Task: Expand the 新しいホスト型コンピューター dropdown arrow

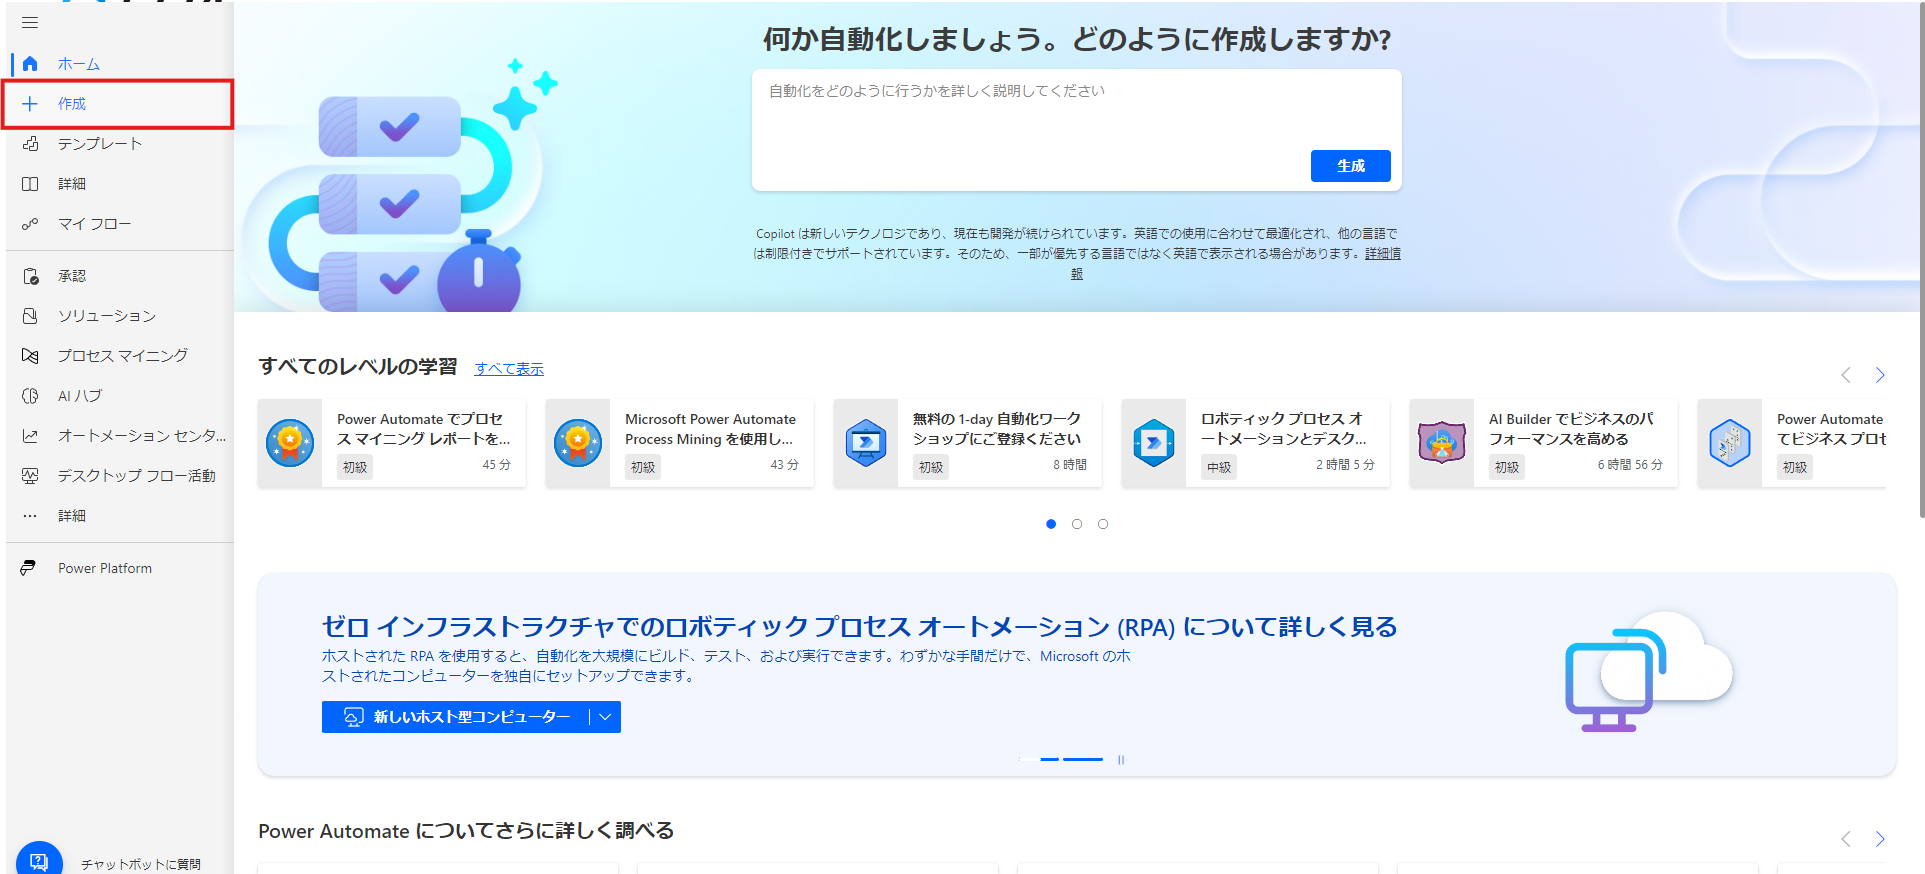Action: [605, 717]
